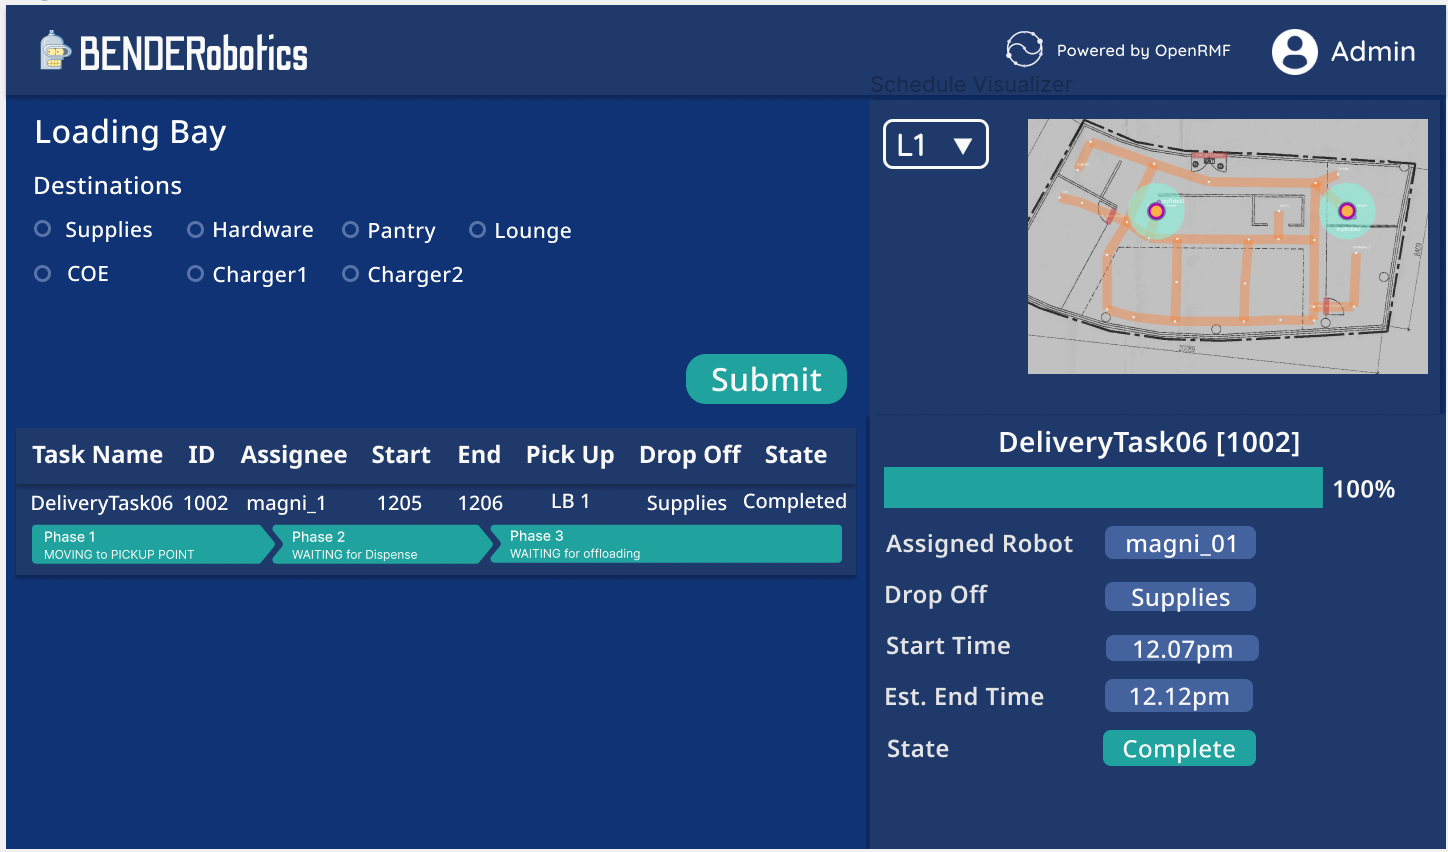Select the Lounge destination option
Viewport: 1448px width, 852px height.
pyautogui.click(x=478, y=229)
